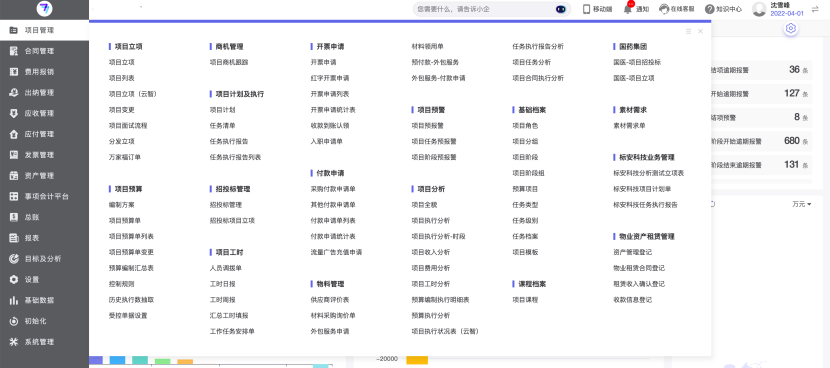Image resolution: width=830 pixels, height=368 pixels.
Task: Close the mega menu panel
Action: pyautogui.click(x=700, y=31)
